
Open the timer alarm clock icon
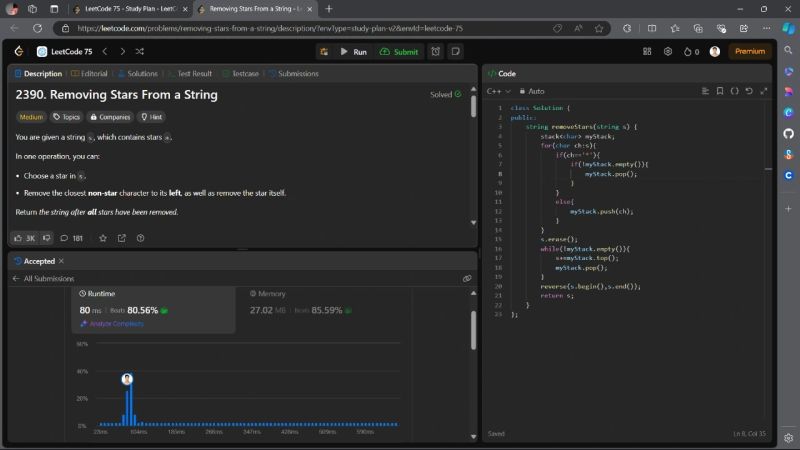(x=436, y=51)
